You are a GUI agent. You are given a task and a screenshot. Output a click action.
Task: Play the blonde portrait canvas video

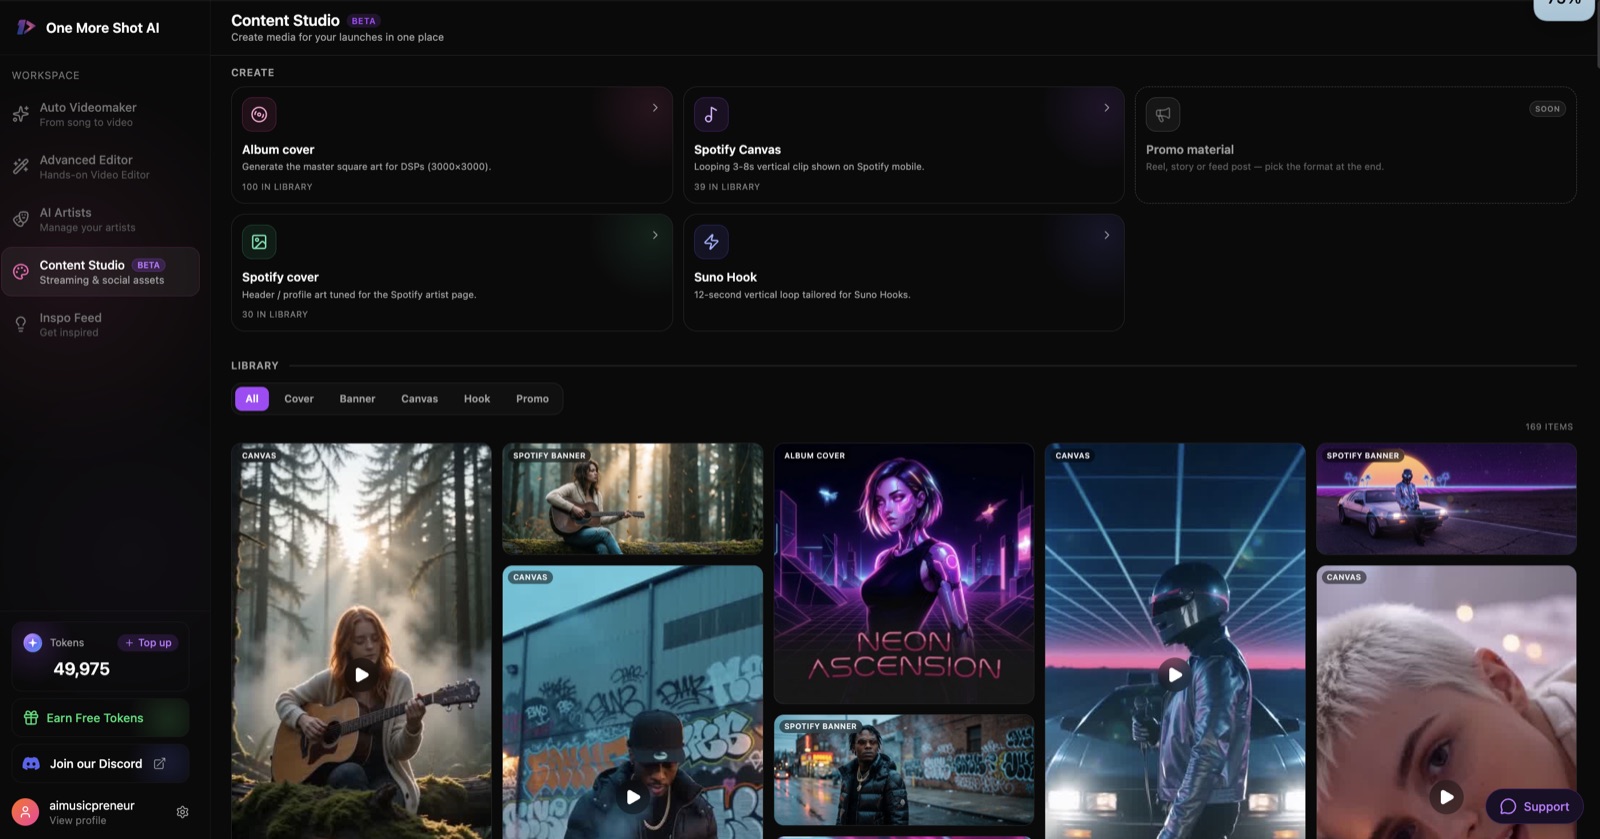1446,797
